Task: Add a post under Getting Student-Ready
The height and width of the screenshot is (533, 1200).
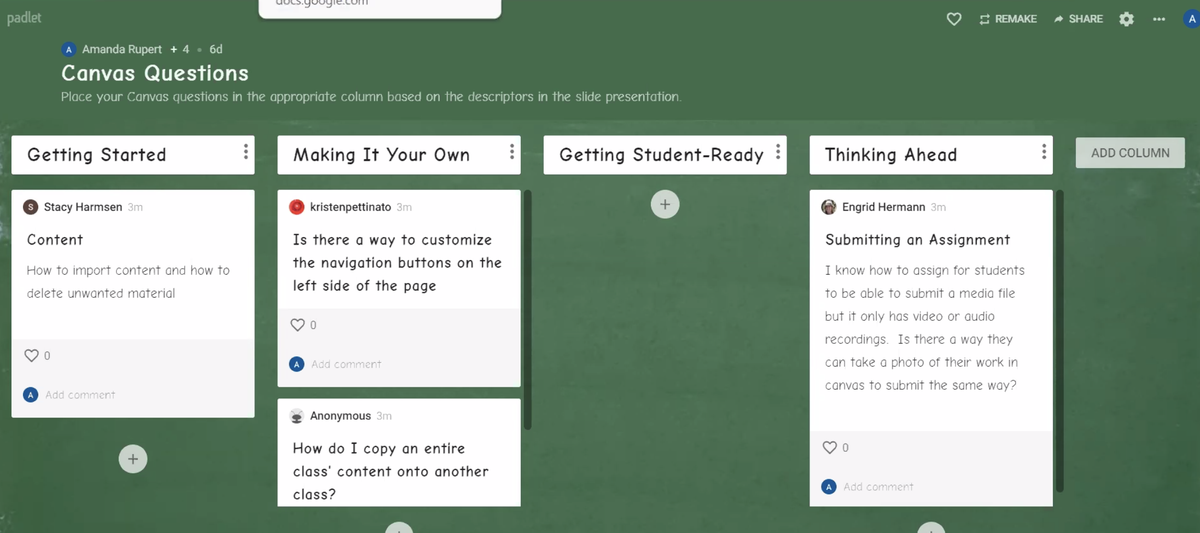Action: (x=665, y=204)
